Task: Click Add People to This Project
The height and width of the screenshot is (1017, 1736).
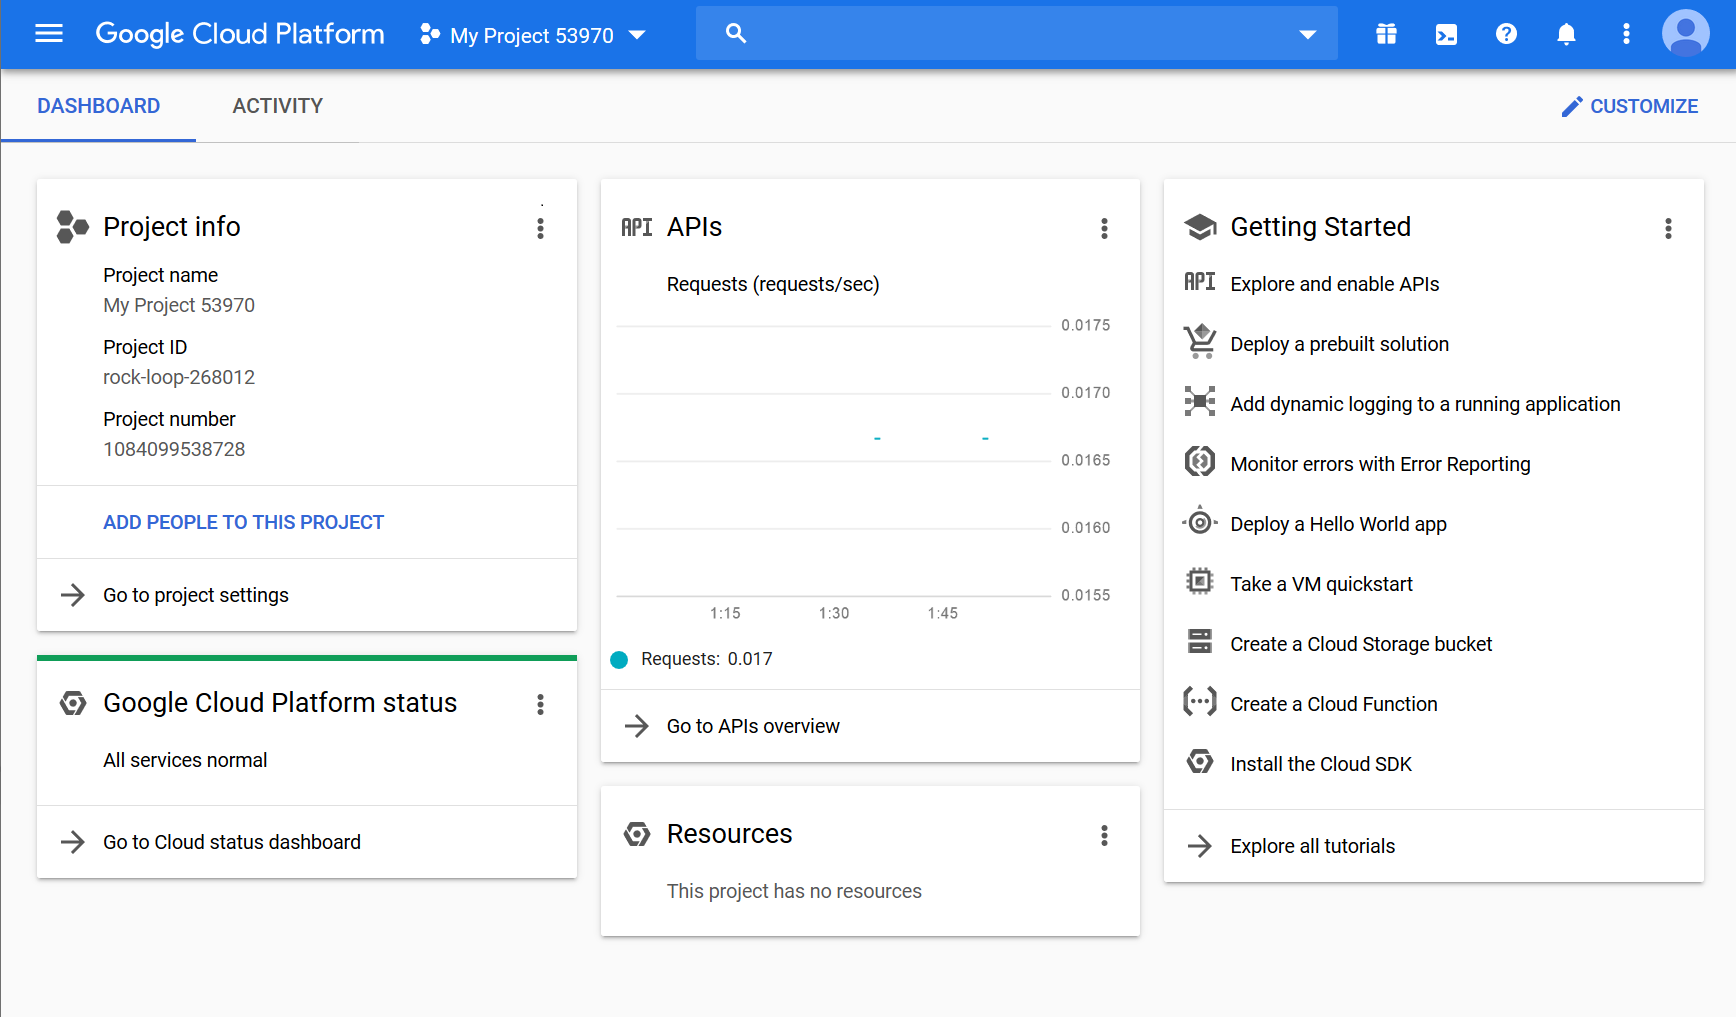Action: click(x=243, y=522)
